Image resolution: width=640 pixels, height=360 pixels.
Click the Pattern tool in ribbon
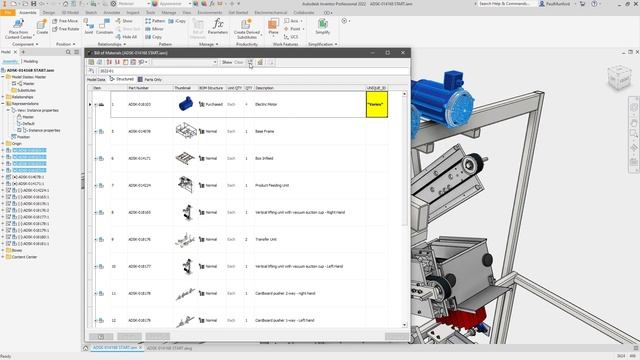pos(155,21)
